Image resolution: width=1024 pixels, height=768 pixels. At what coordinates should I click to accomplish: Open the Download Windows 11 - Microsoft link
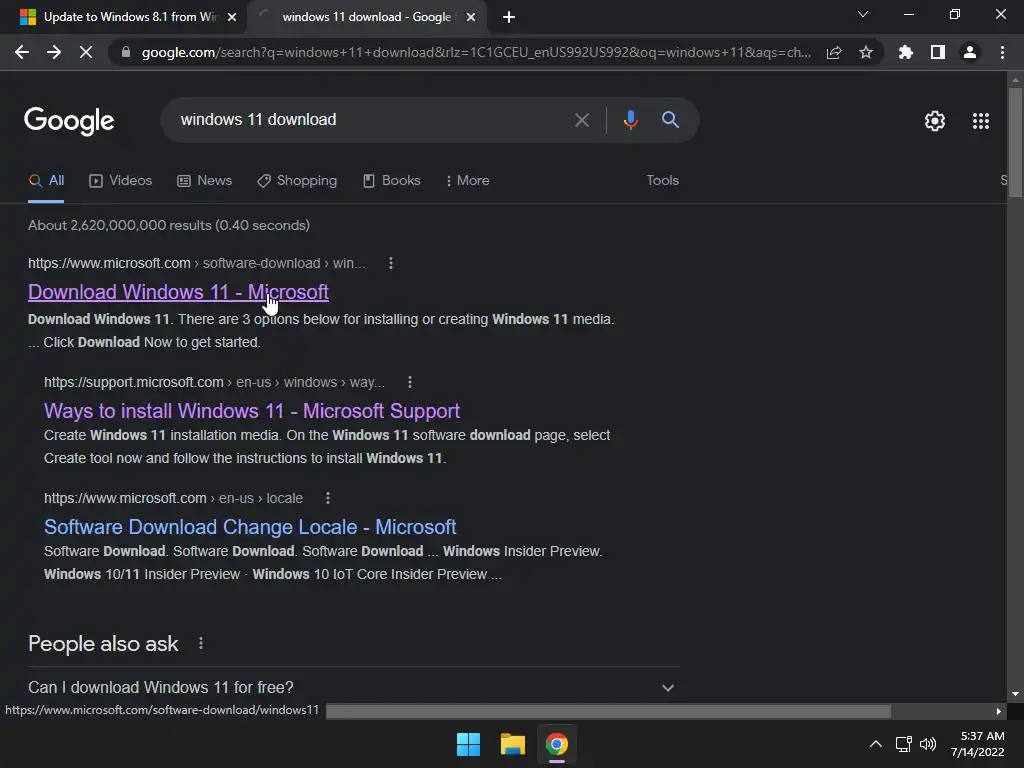click(178, 292)
